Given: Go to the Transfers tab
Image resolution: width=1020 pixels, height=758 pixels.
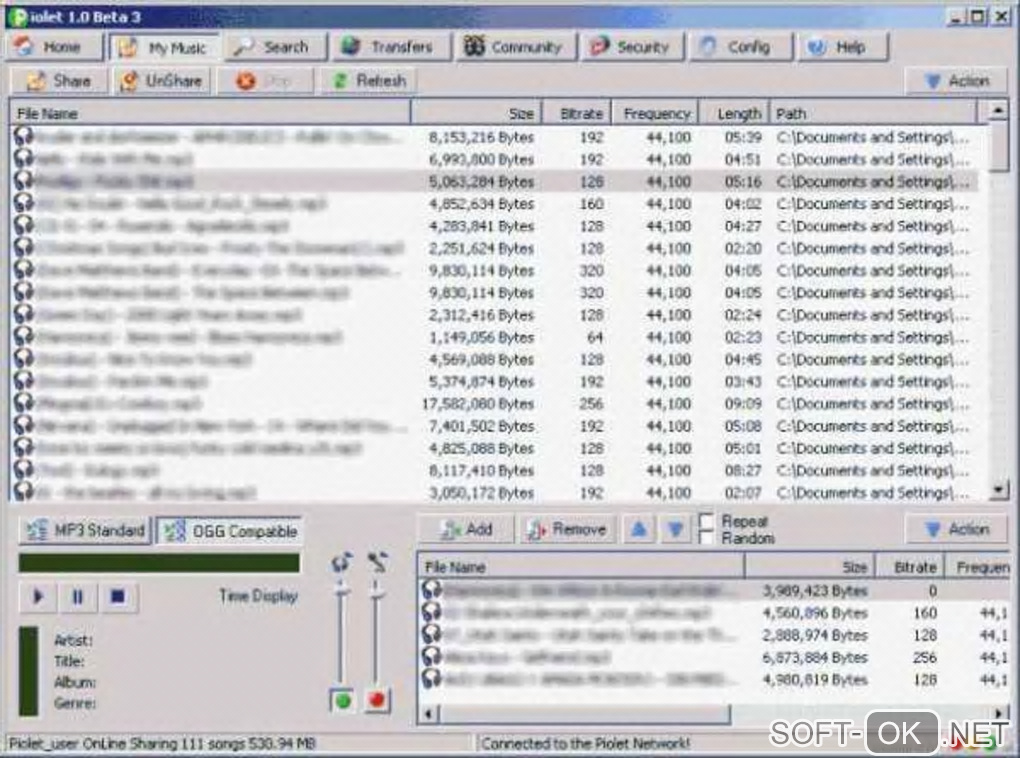Looking at the screenshot, I should (x=392, y=47).
